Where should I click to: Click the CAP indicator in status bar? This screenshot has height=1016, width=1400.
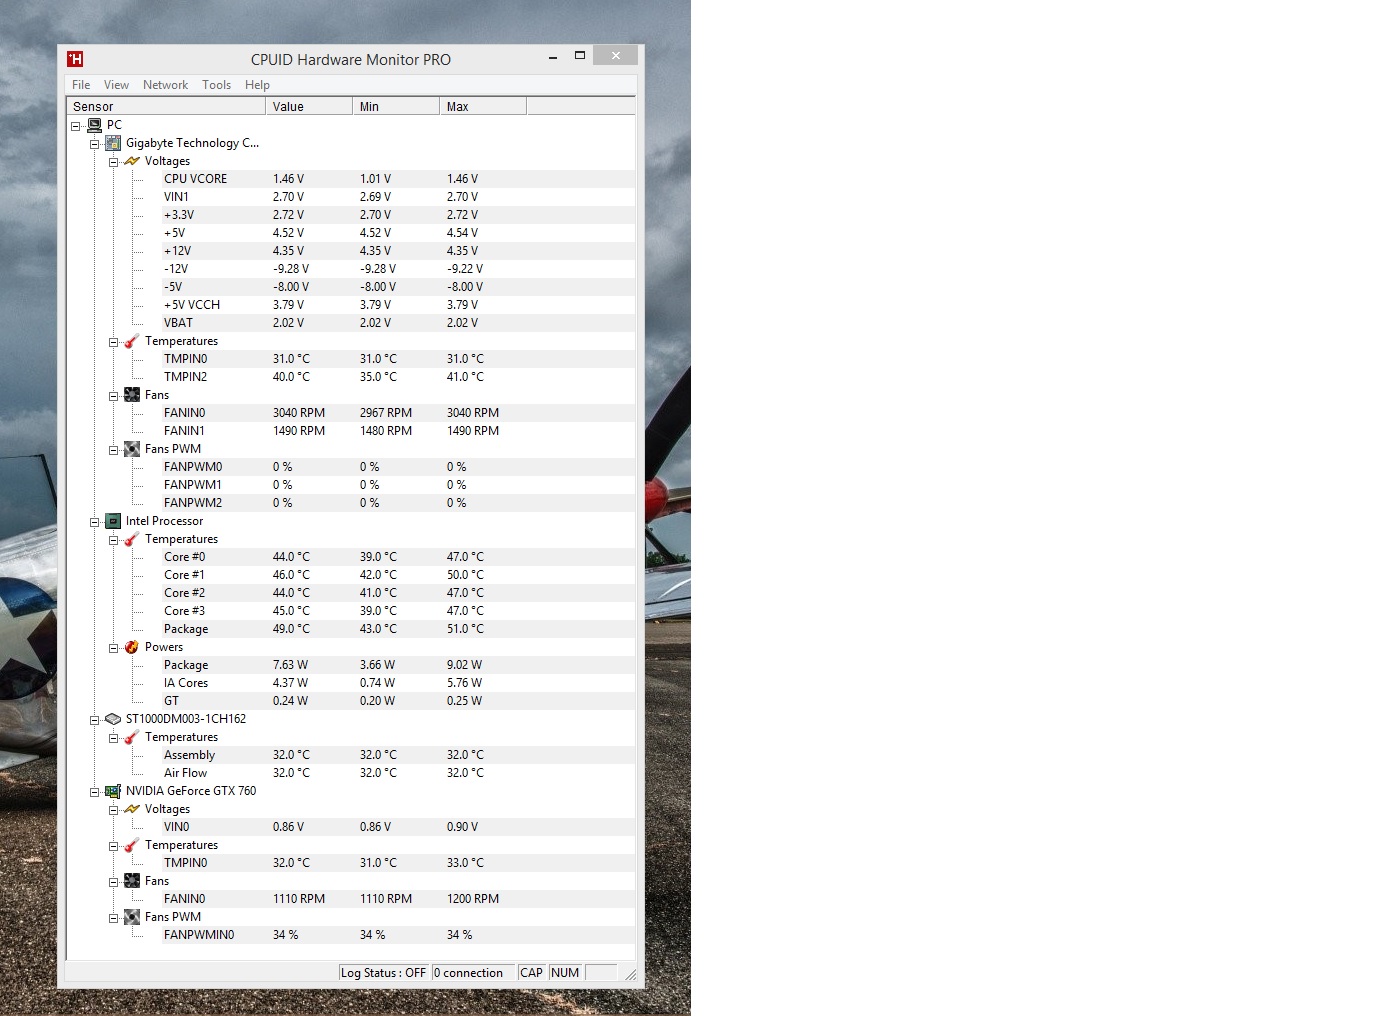531,973
